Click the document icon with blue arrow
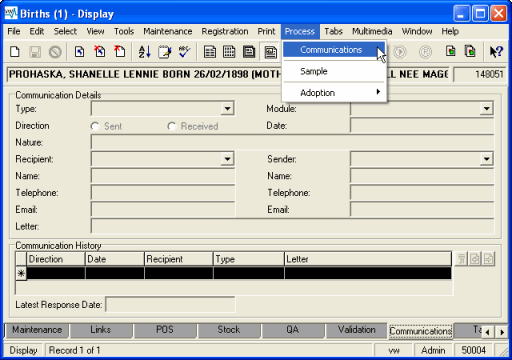The width and height of the screenshot is (512, 360). 79,52
